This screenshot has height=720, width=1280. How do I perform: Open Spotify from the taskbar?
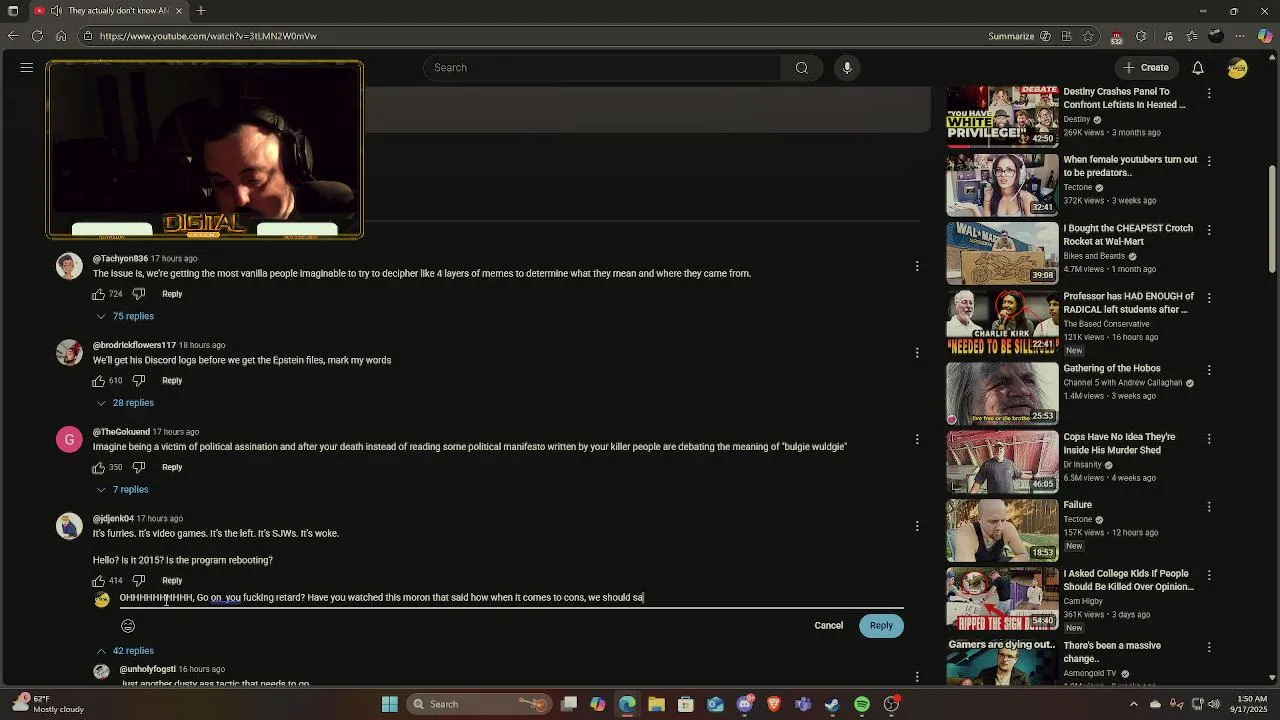pyautogui.click(x=861, y=704)
